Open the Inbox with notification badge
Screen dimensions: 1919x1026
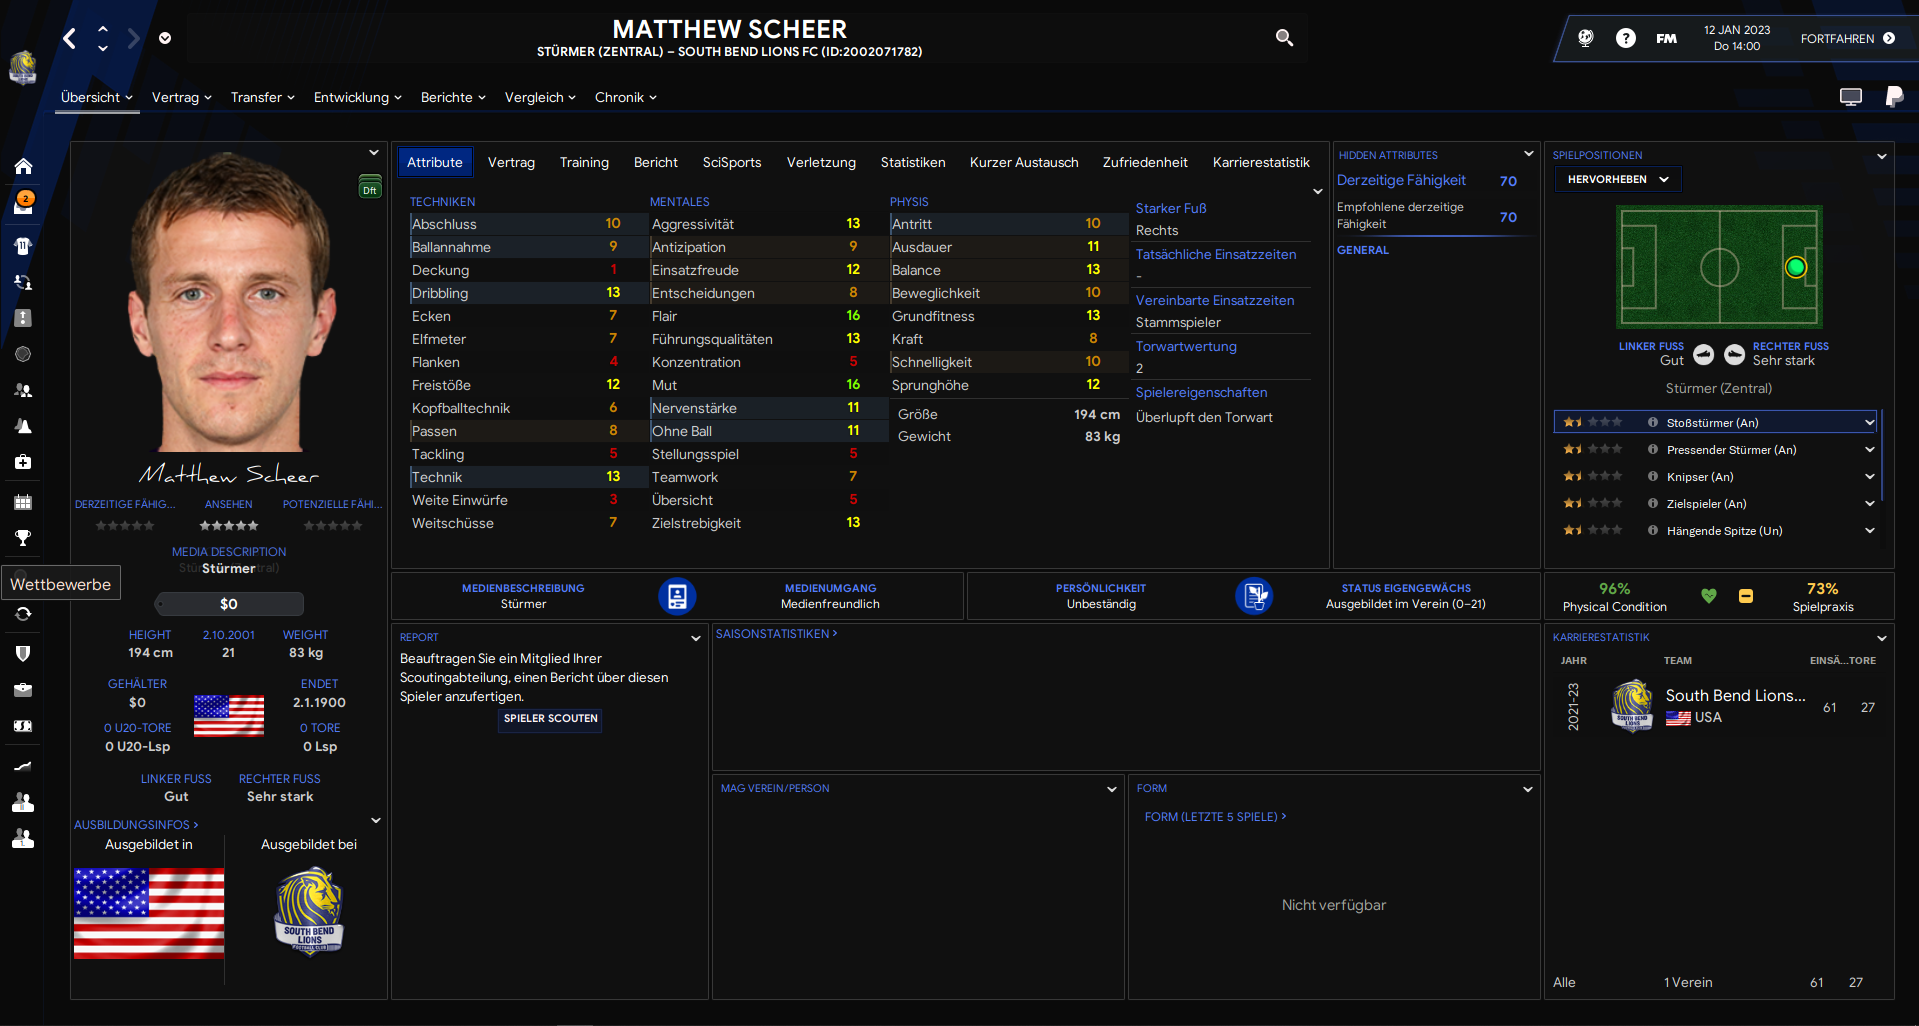(x=23, y=203)
